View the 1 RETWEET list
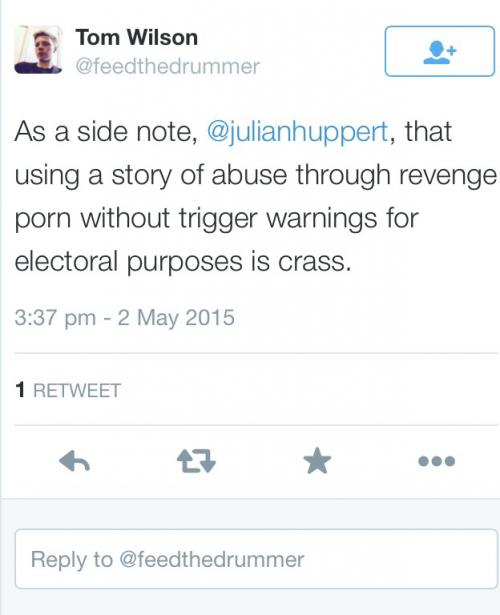The width and height of the screenshot is (500, 615). click(x=68, y=390)
